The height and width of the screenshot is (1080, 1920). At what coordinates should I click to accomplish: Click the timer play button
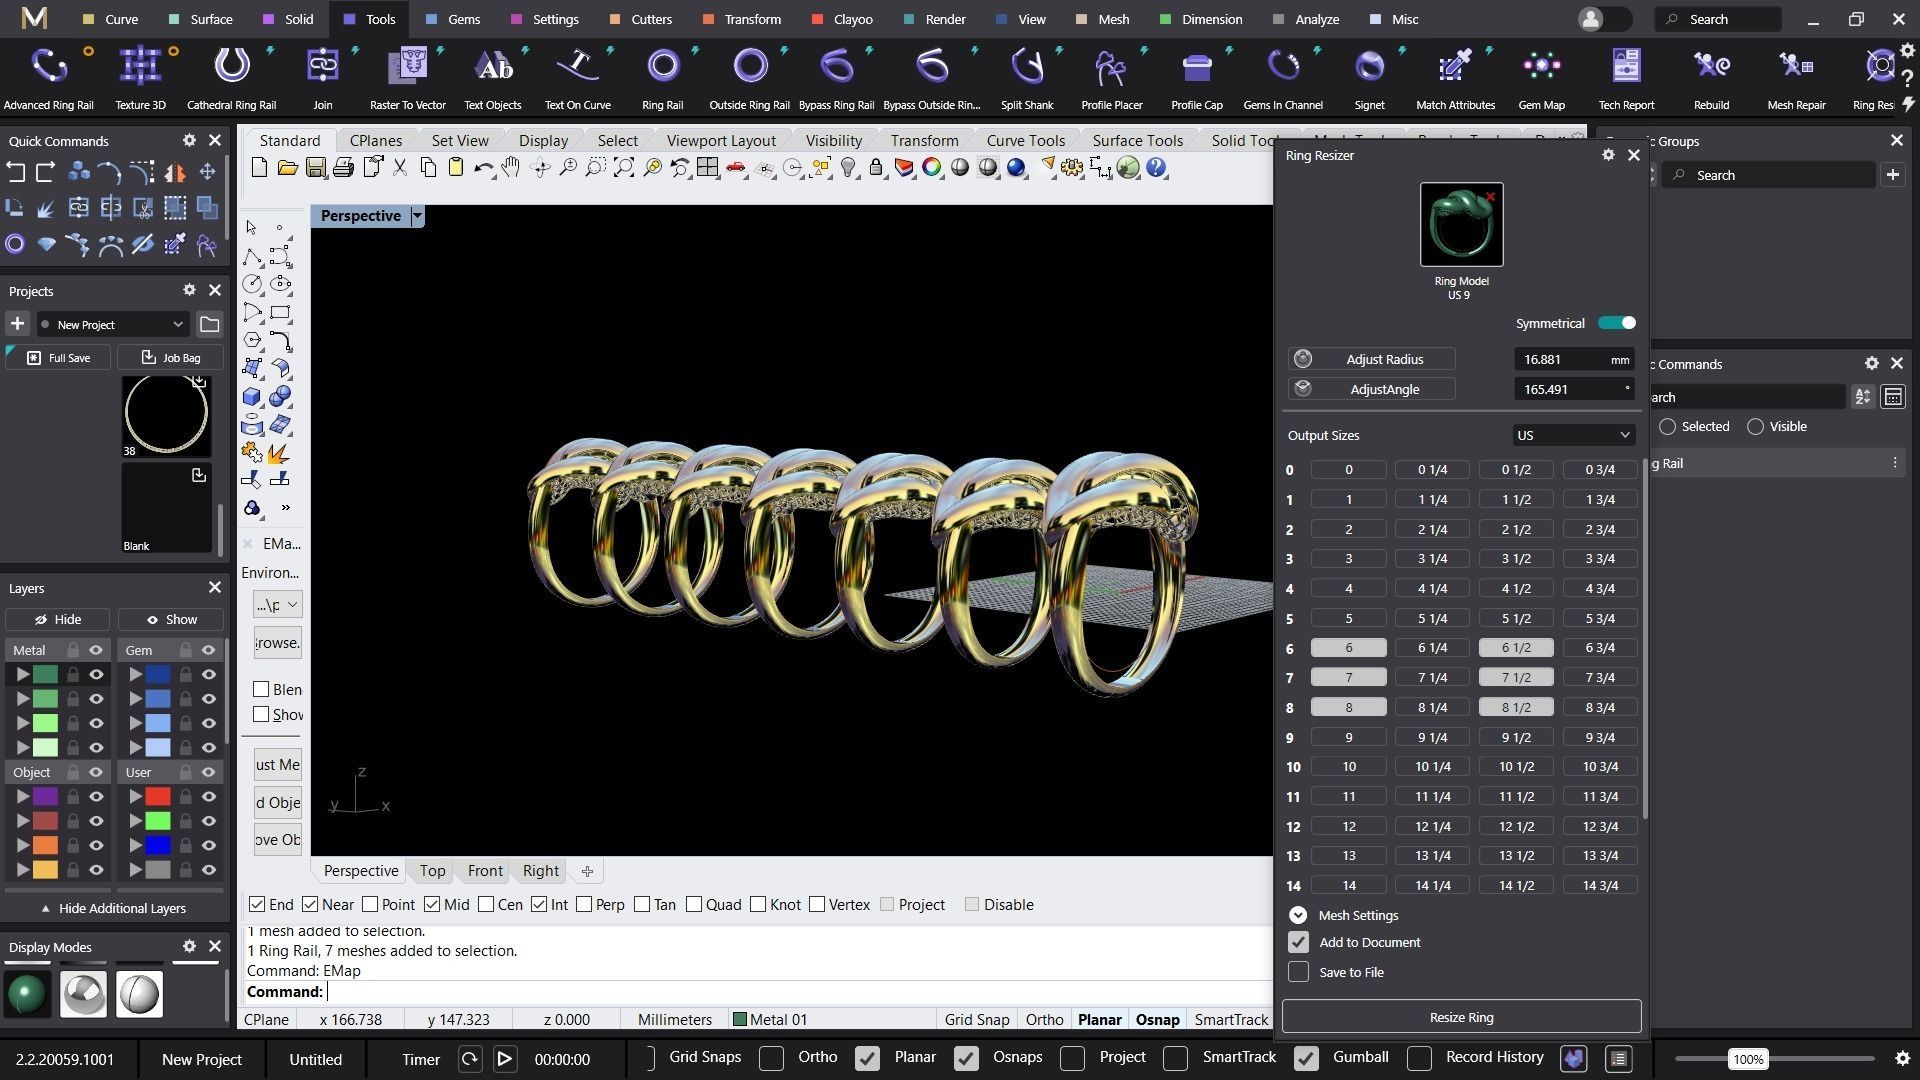pyautogui.click(x=504, y=1059)
